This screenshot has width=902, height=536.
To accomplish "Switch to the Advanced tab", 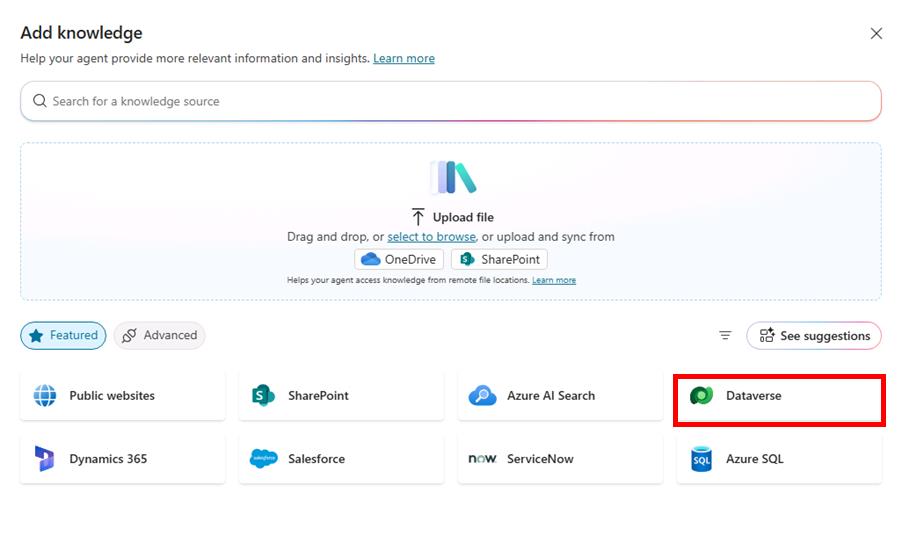I will tap(159, 336).
